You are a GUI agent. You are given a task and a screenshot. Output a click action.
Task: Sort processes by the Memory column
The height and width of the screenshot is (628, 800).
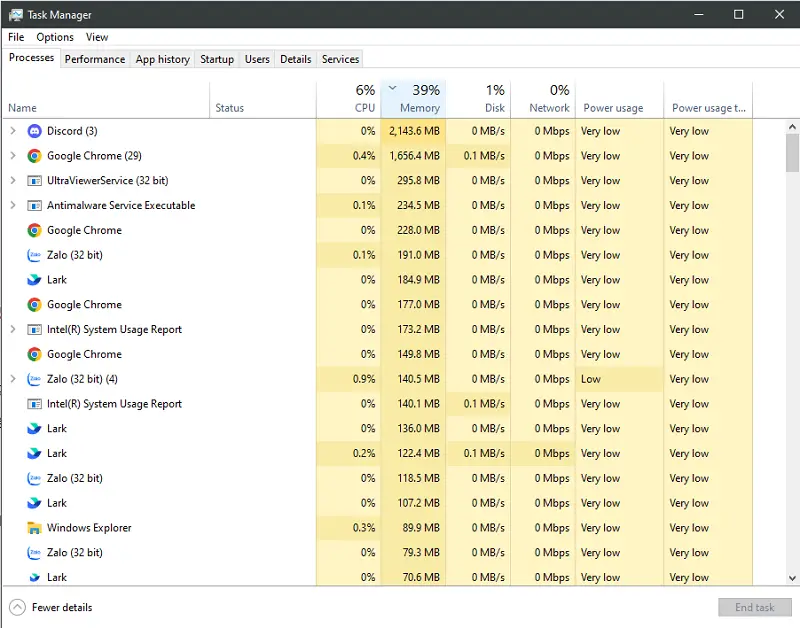[x=419, y=108]
